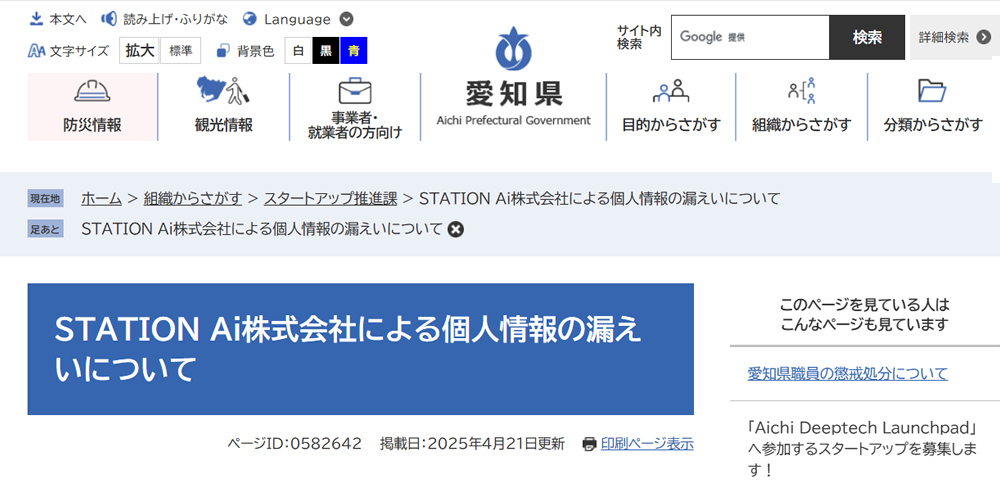The image size is (1000, 485).
Task: Click the 検索 search button
Action: 867,37
